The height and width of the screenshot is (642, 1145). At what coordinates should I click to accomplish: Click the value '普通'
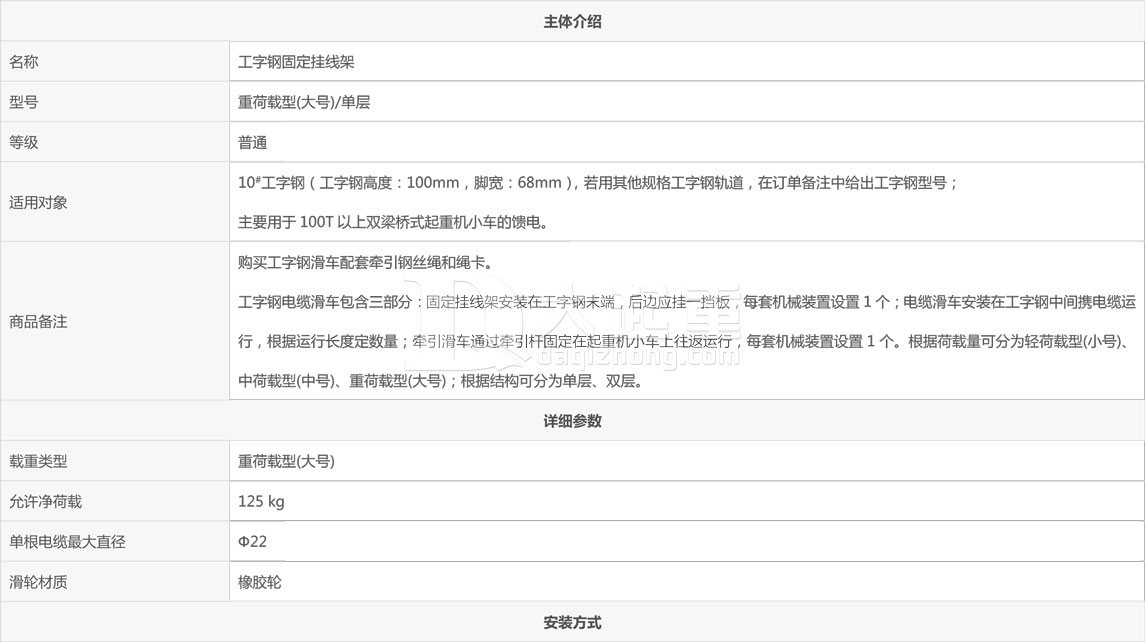(x=253, y=142)
